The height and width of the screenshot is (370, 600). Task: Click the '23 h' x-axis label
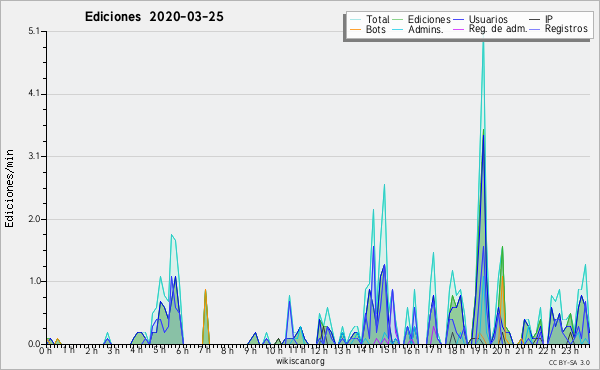click(571, 350)
